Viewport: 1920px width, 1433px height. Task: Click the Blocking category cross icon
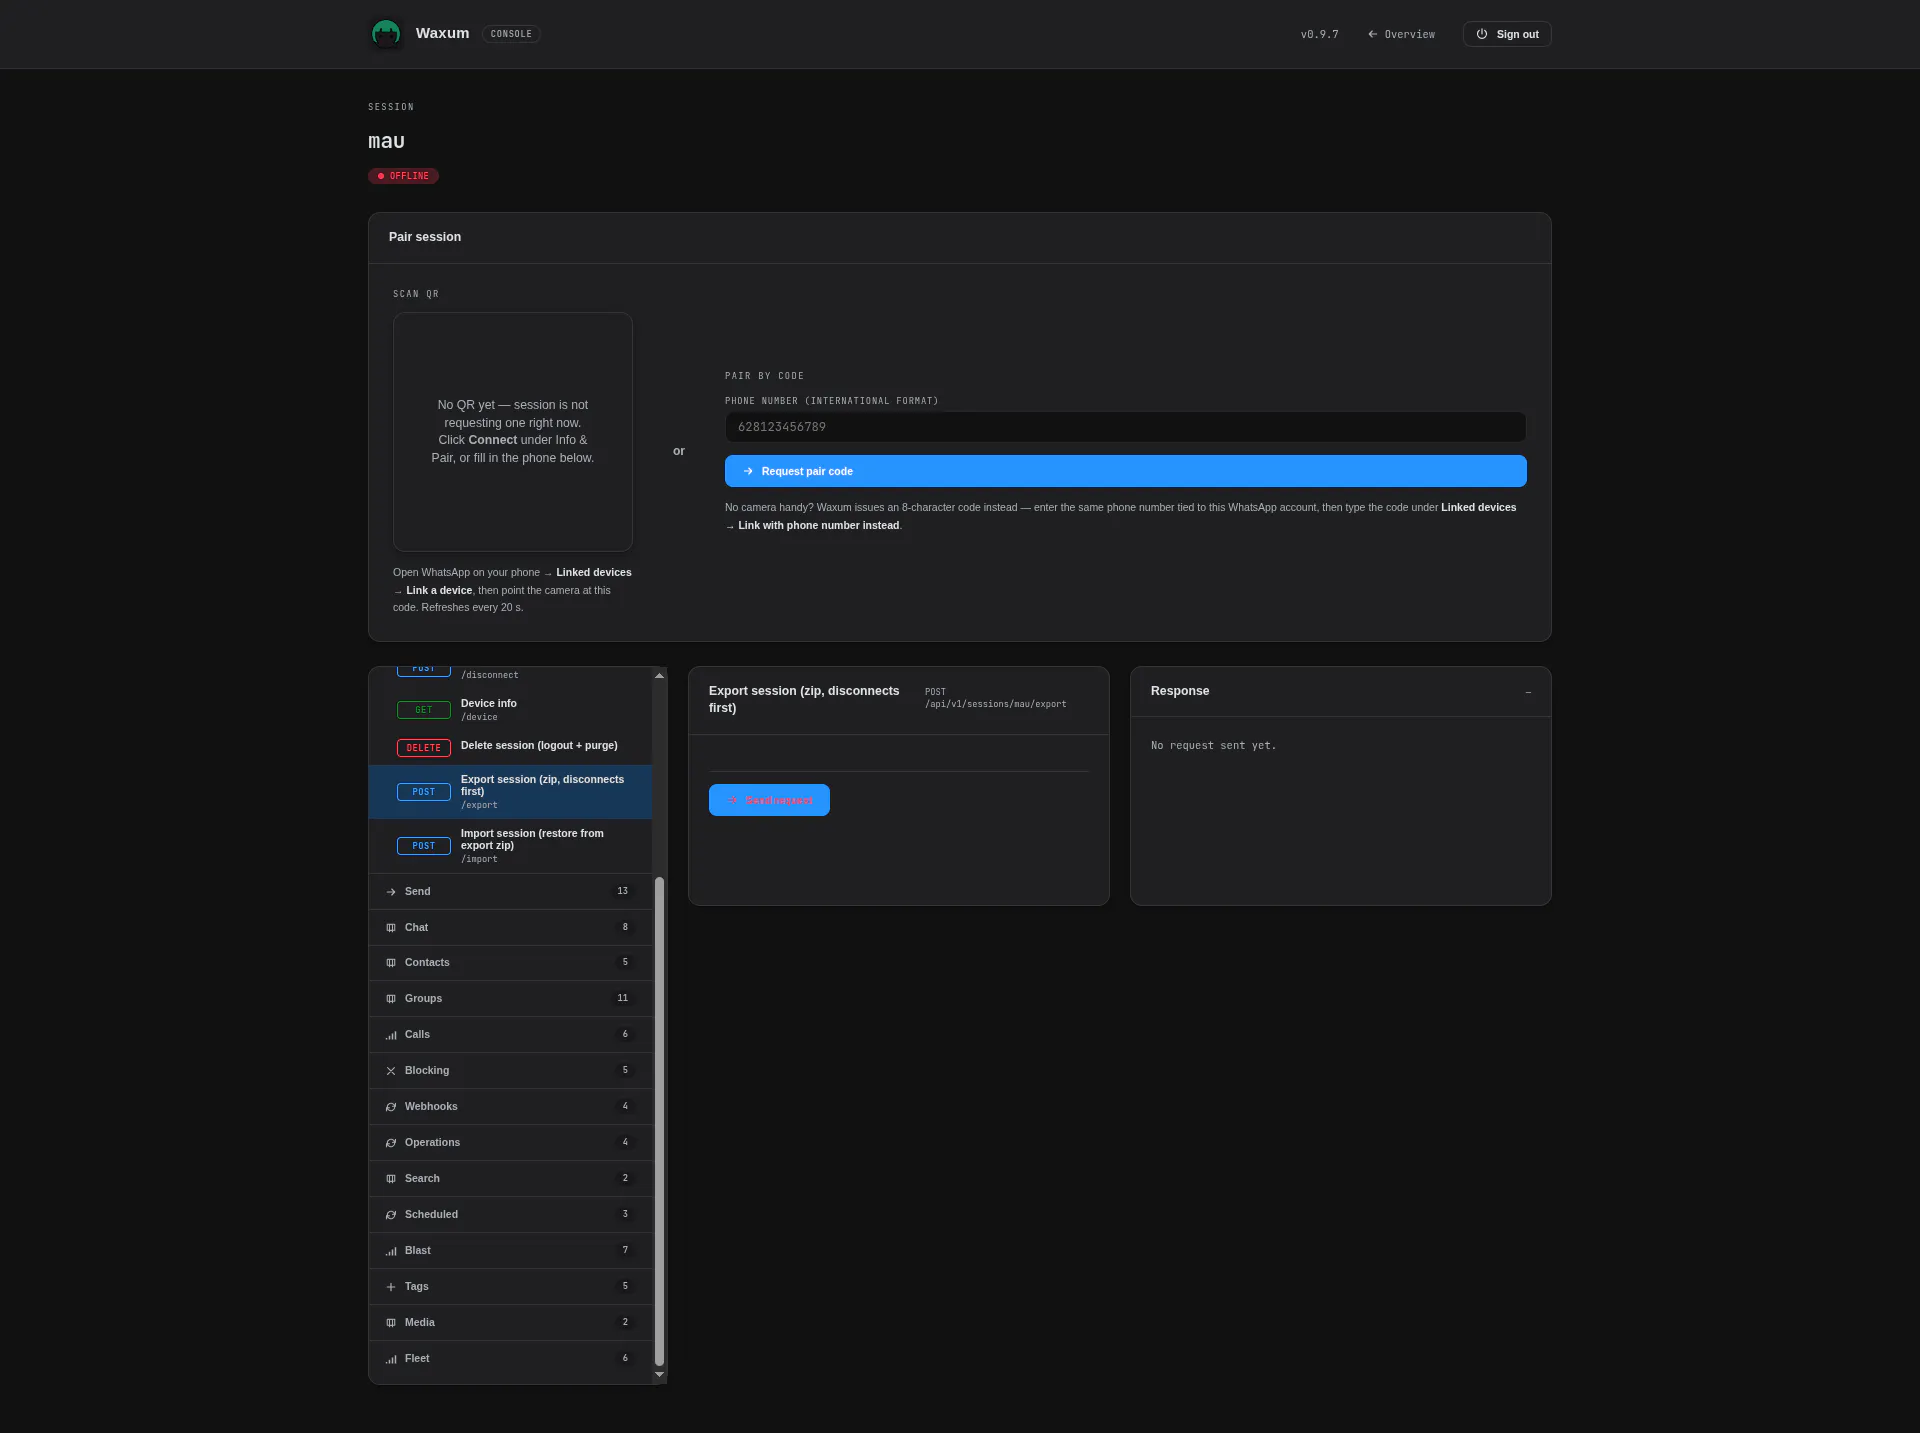pyautogui.click(x=391, y=1071)
